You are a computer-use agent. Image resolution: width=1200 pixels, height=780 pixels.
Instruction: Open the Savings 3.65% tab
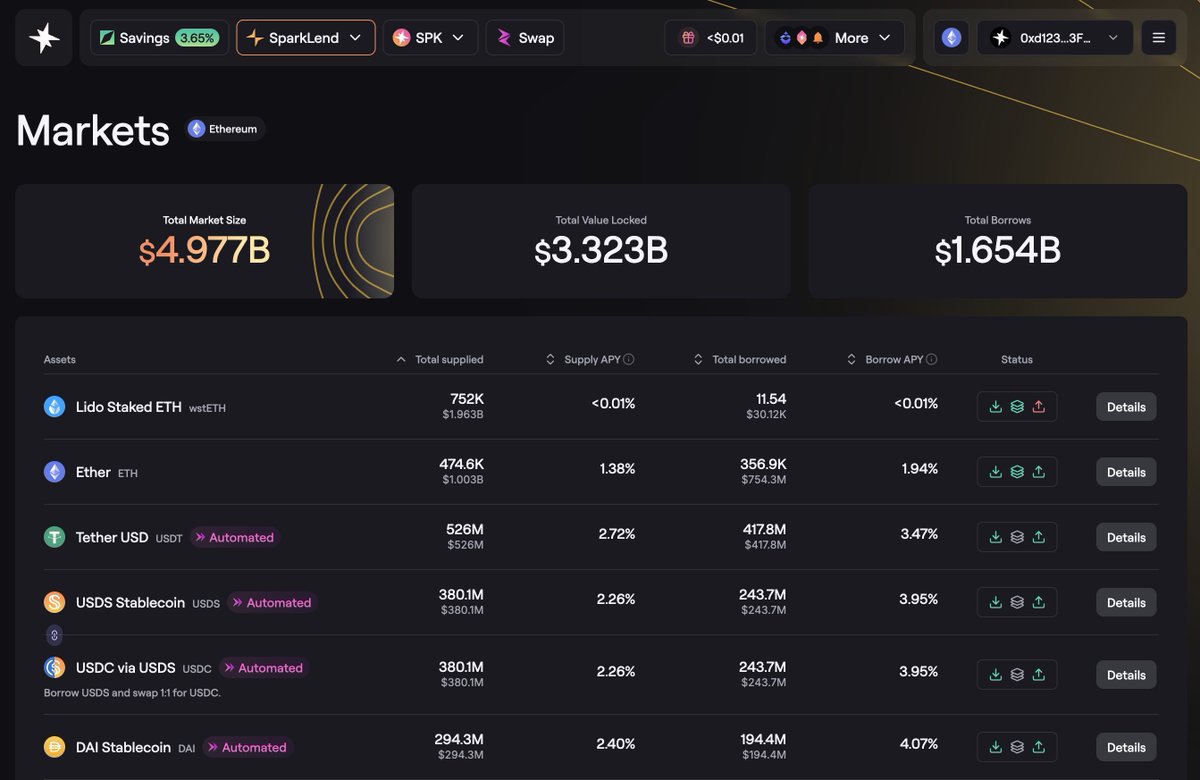159,38
